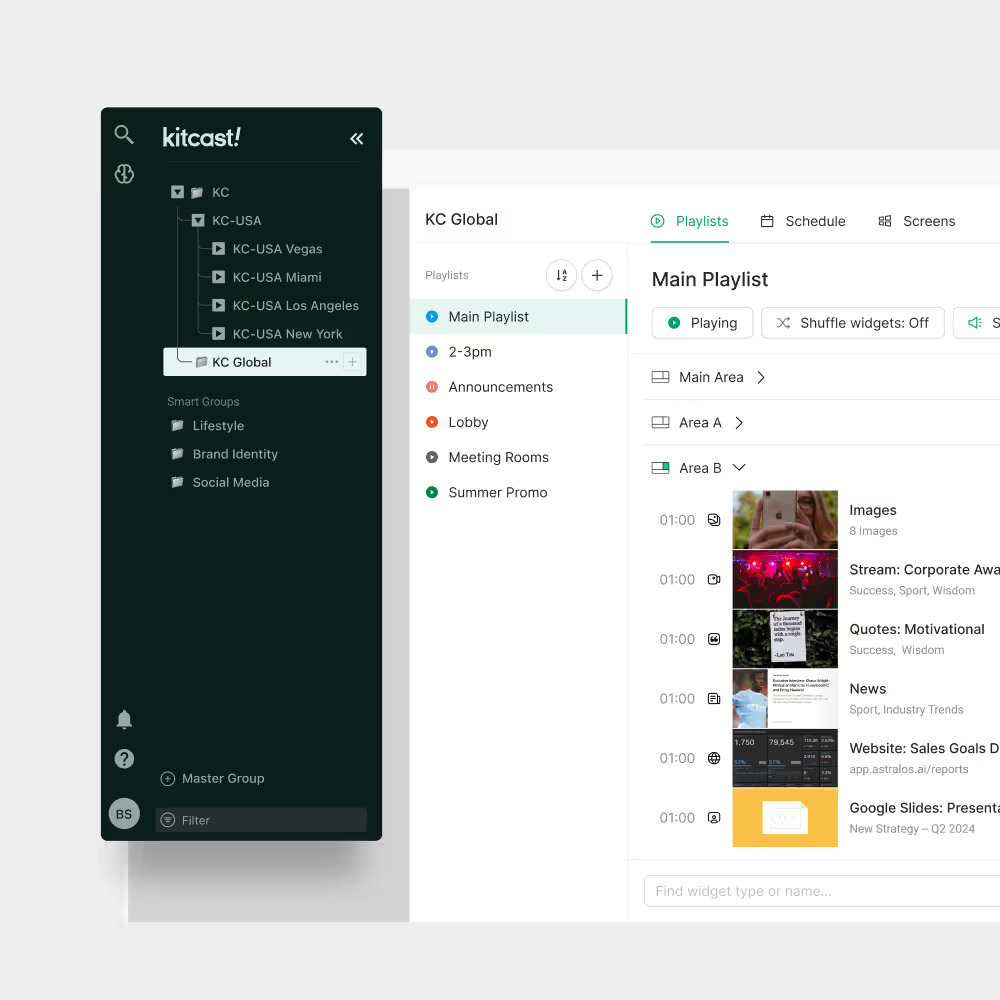Open search in the sidebar
This screenshot has width=1000, height=1000.
[x=124, y=134]
